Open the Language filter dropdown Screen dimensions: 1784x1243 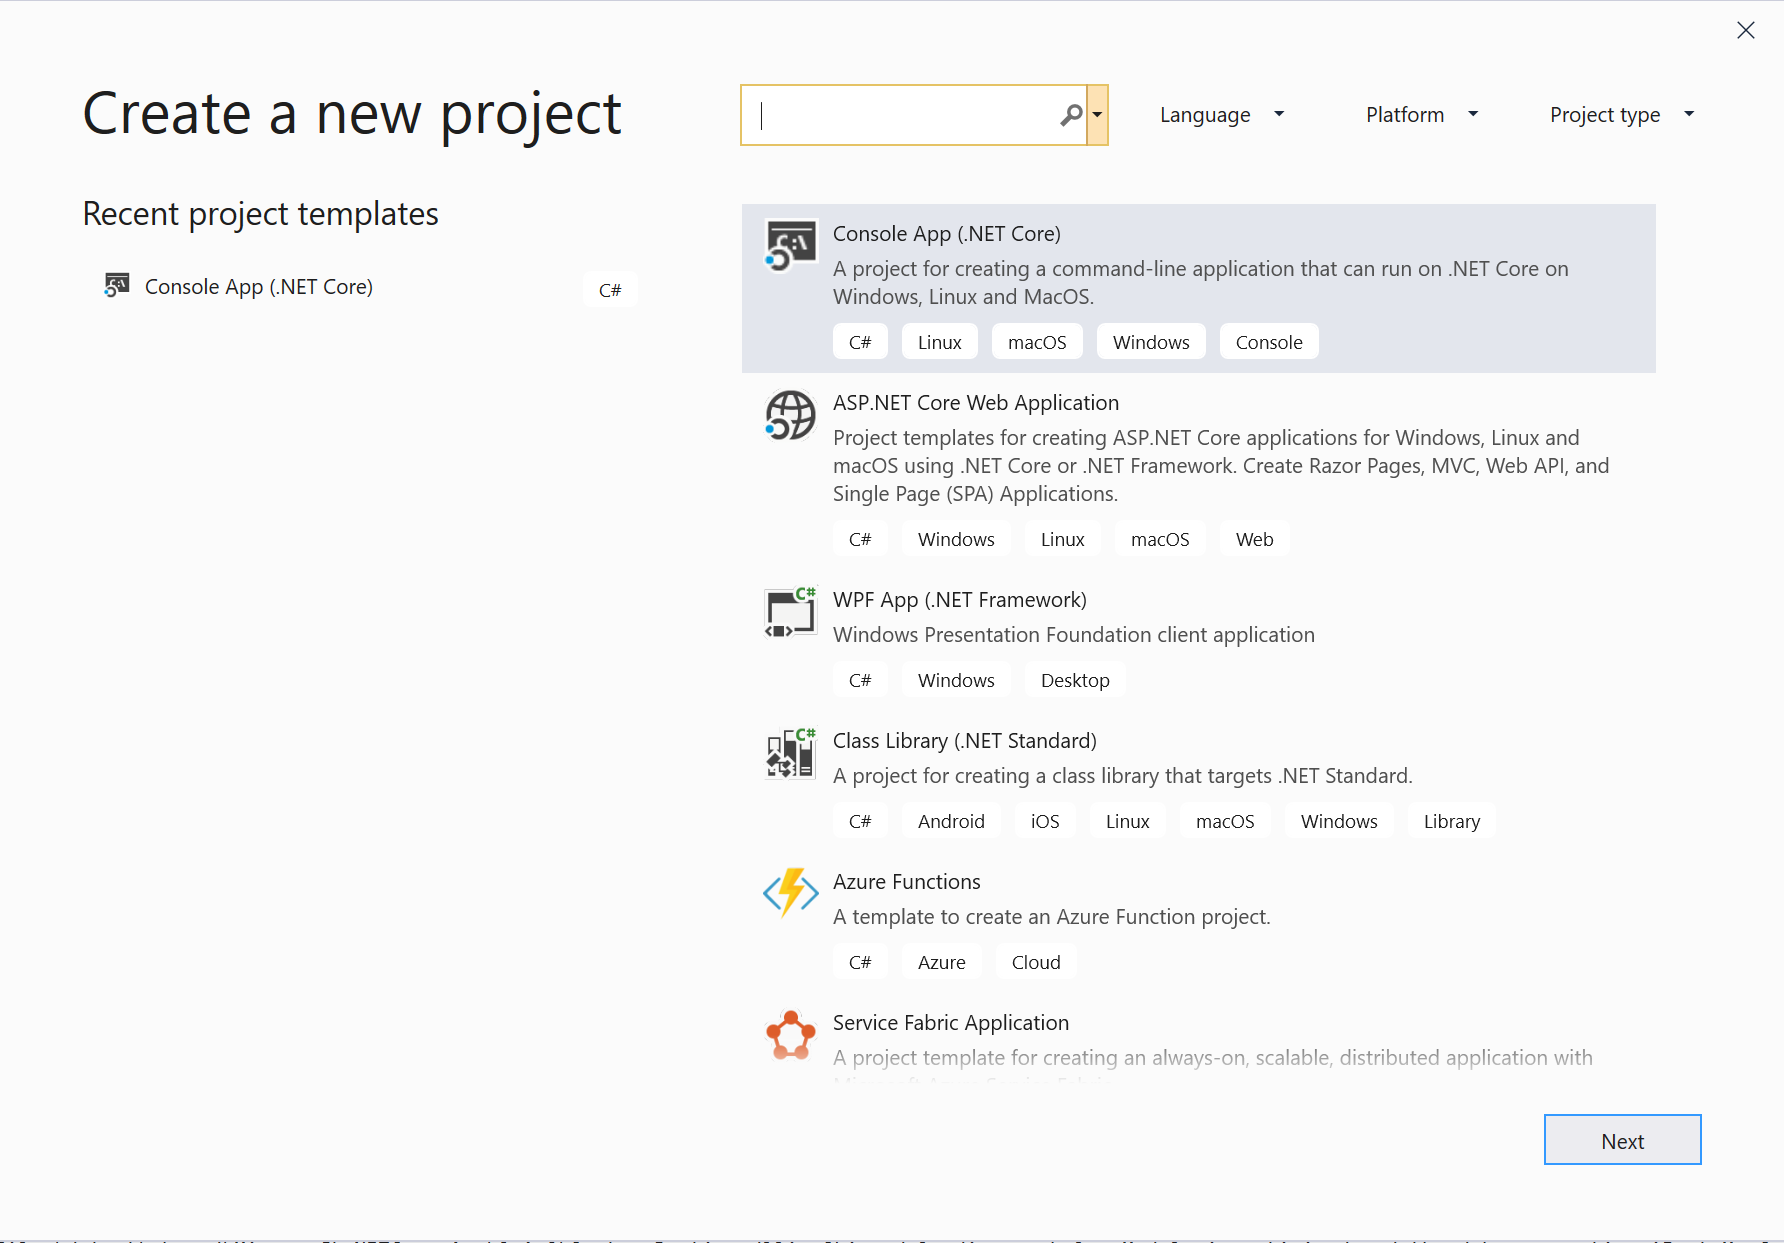click(1222, 115)
